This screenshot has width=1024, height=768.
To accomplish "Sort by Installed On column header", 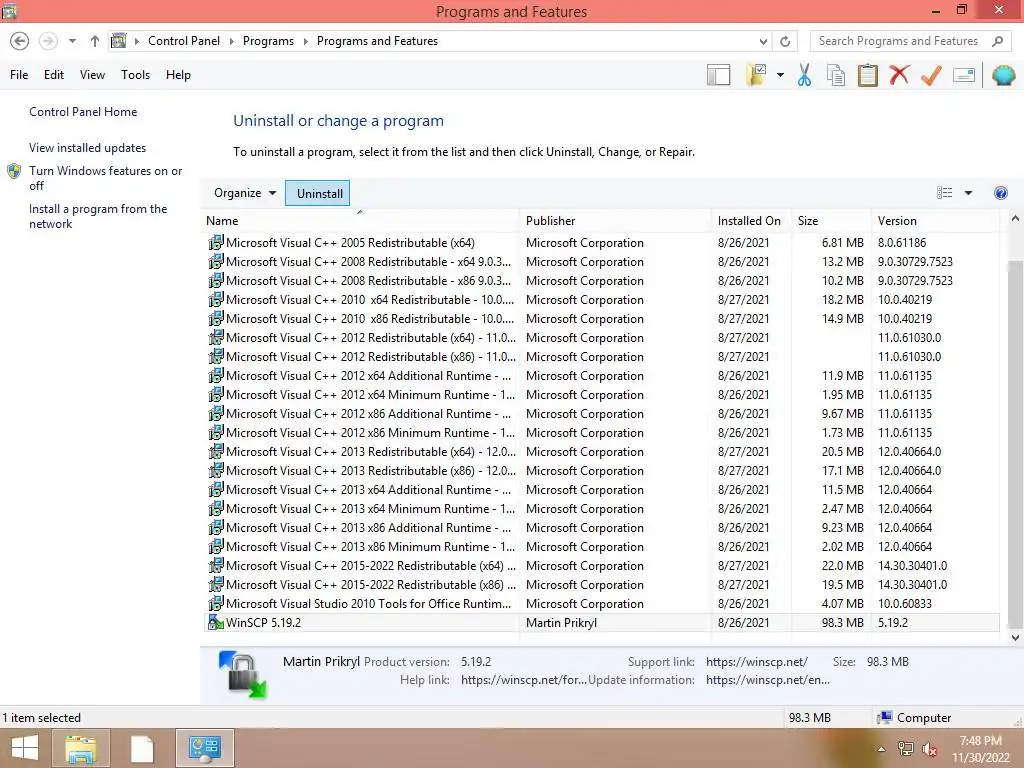I will [749, 221].
